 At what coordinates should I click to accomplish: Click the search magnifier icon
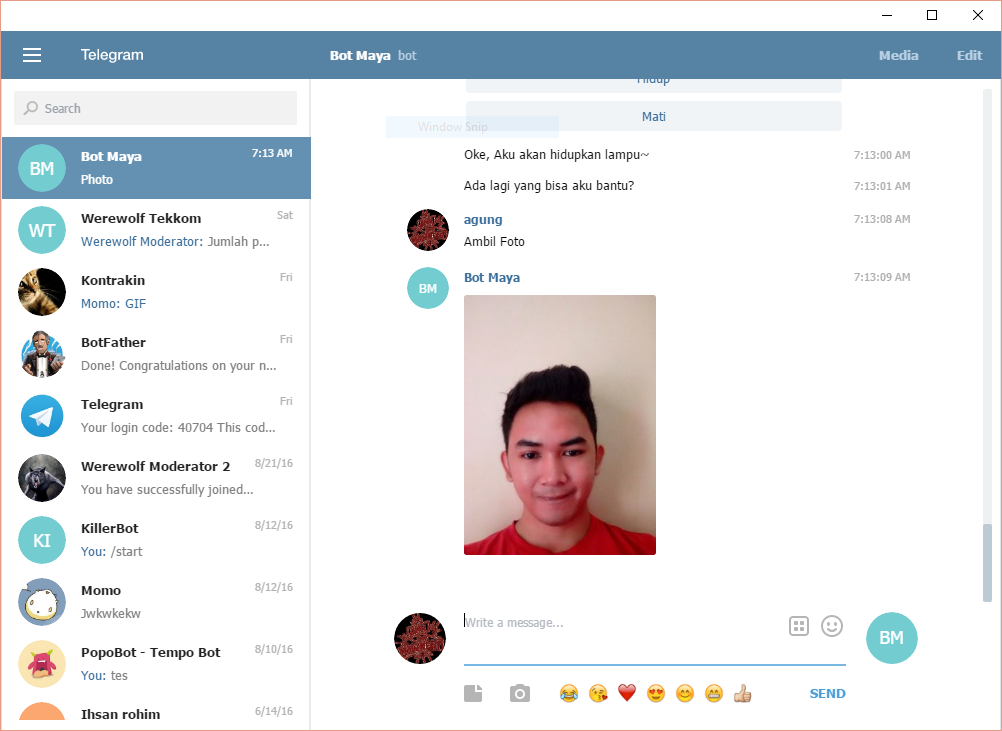[31, 108]
